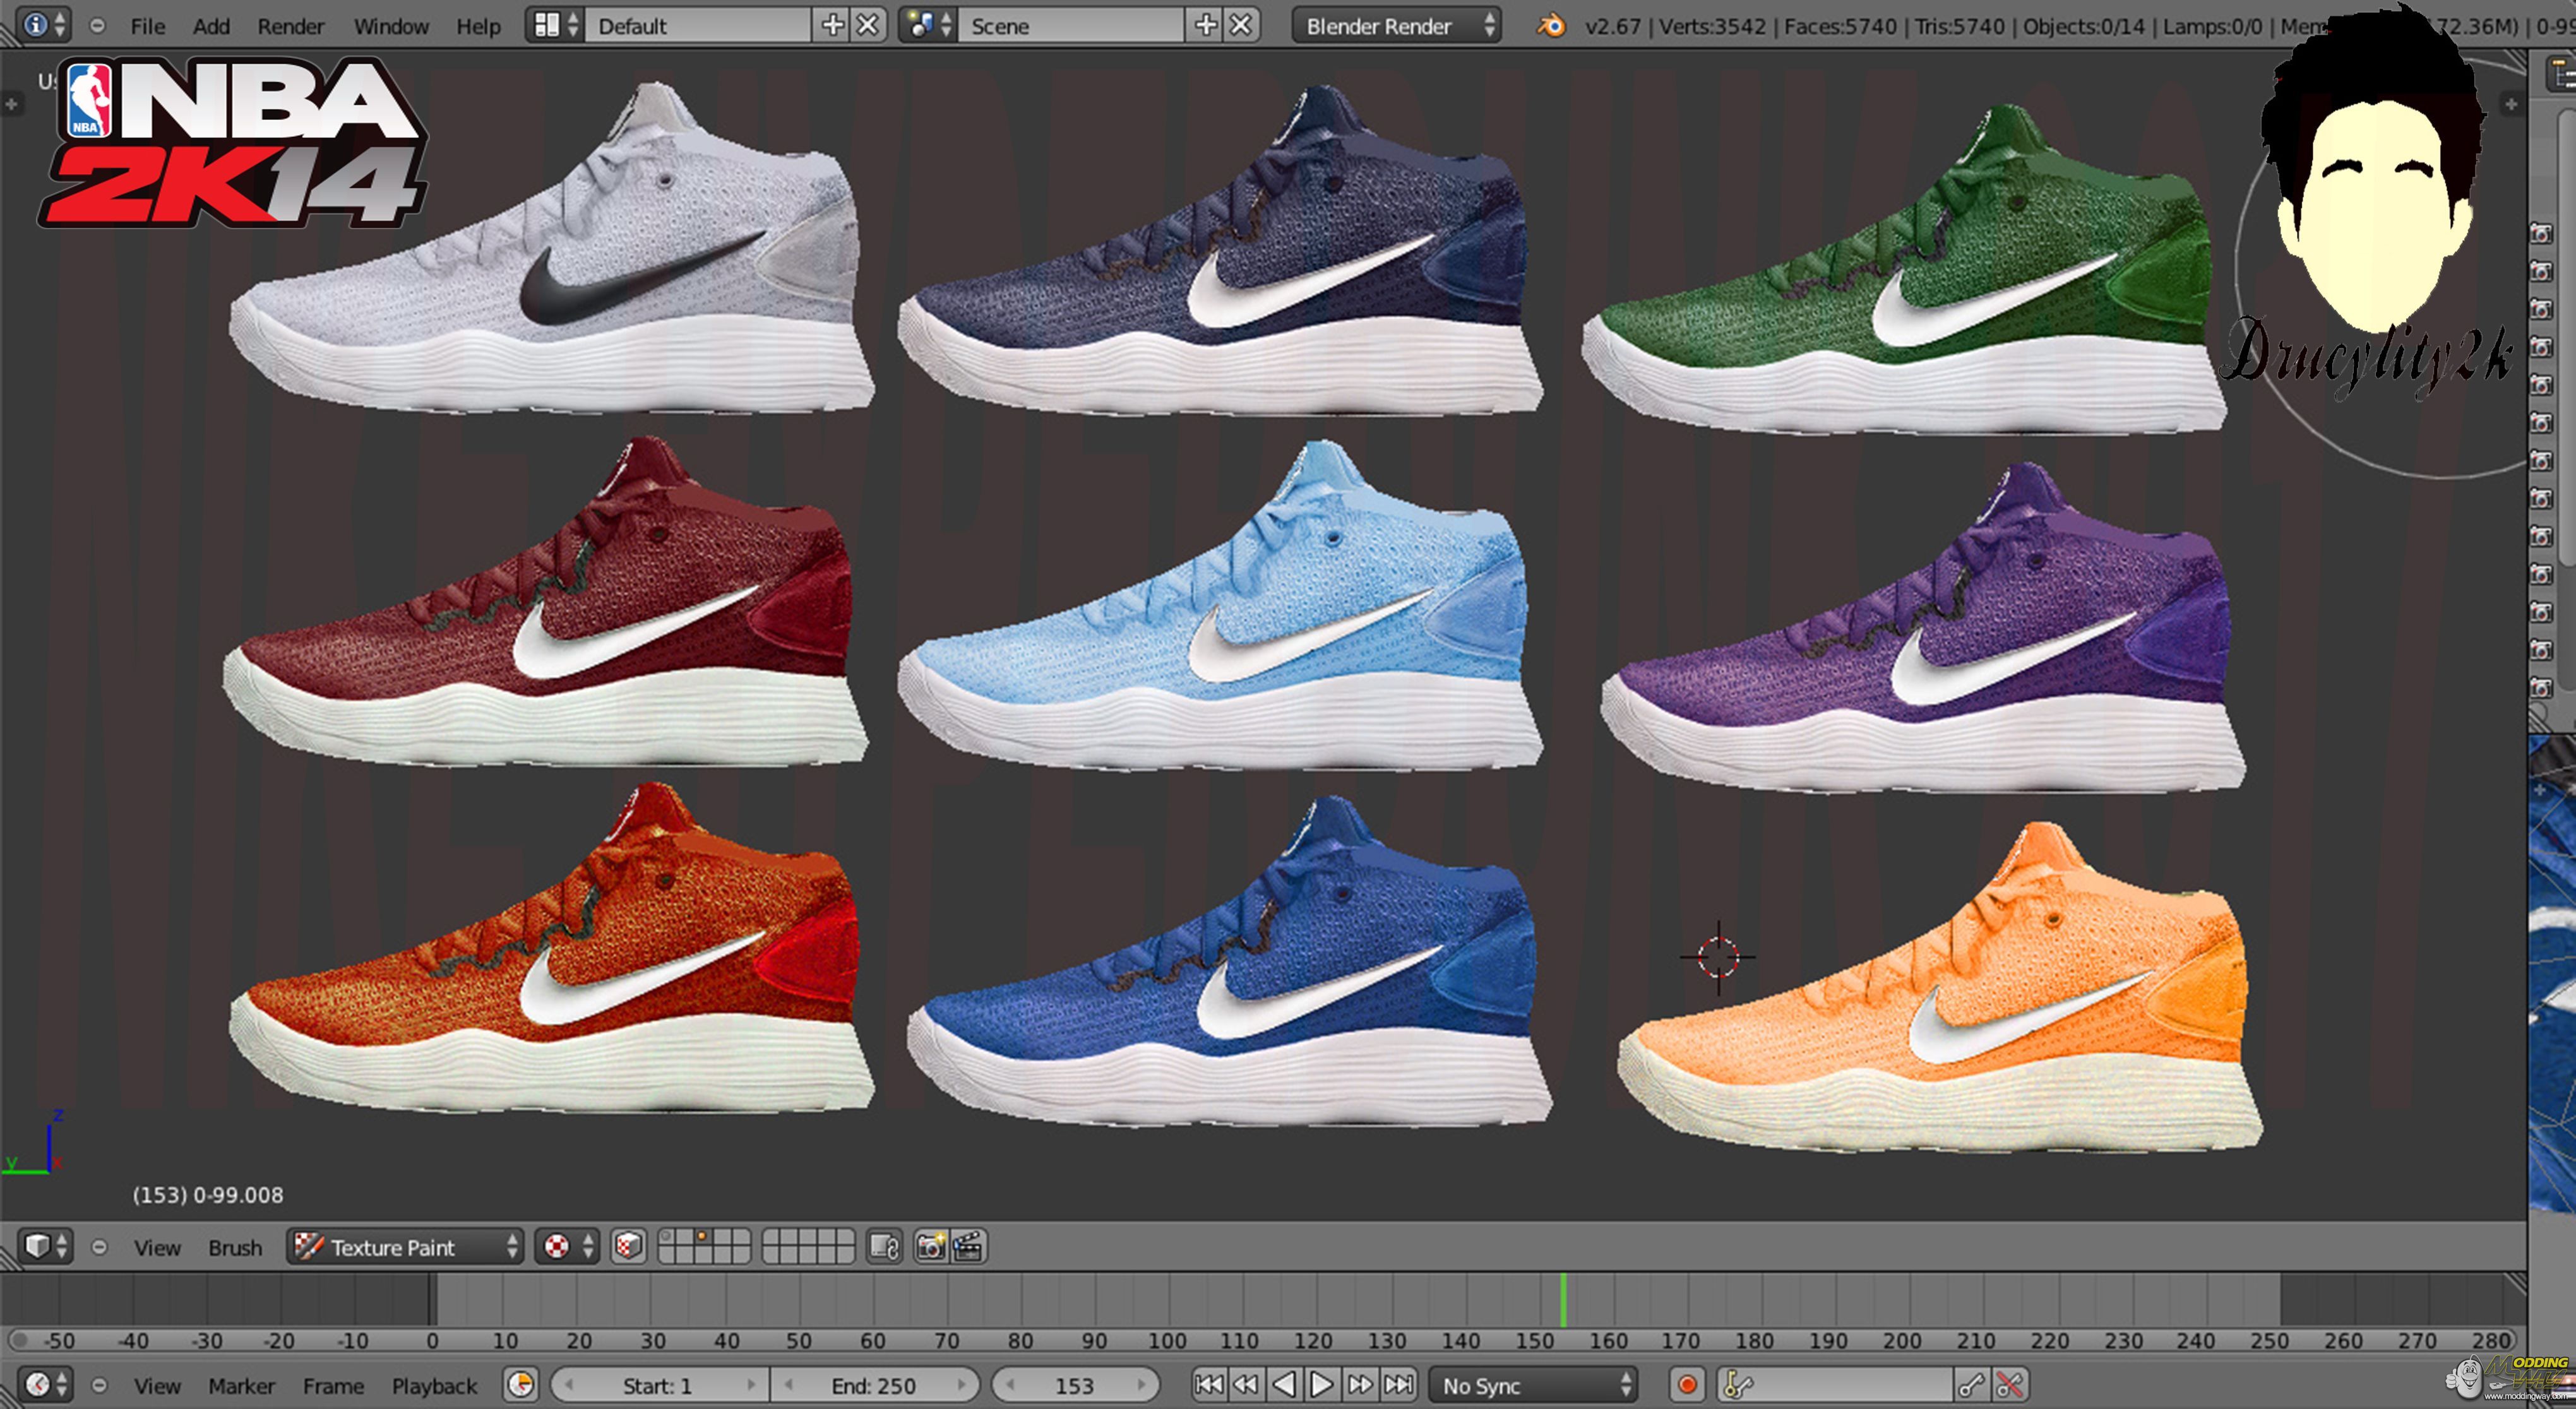The height and width of the screenshot is (1409, 2576).
Task: Click the OpenGL animation clapperboard icon
Action: click(x=968, y=1247)
